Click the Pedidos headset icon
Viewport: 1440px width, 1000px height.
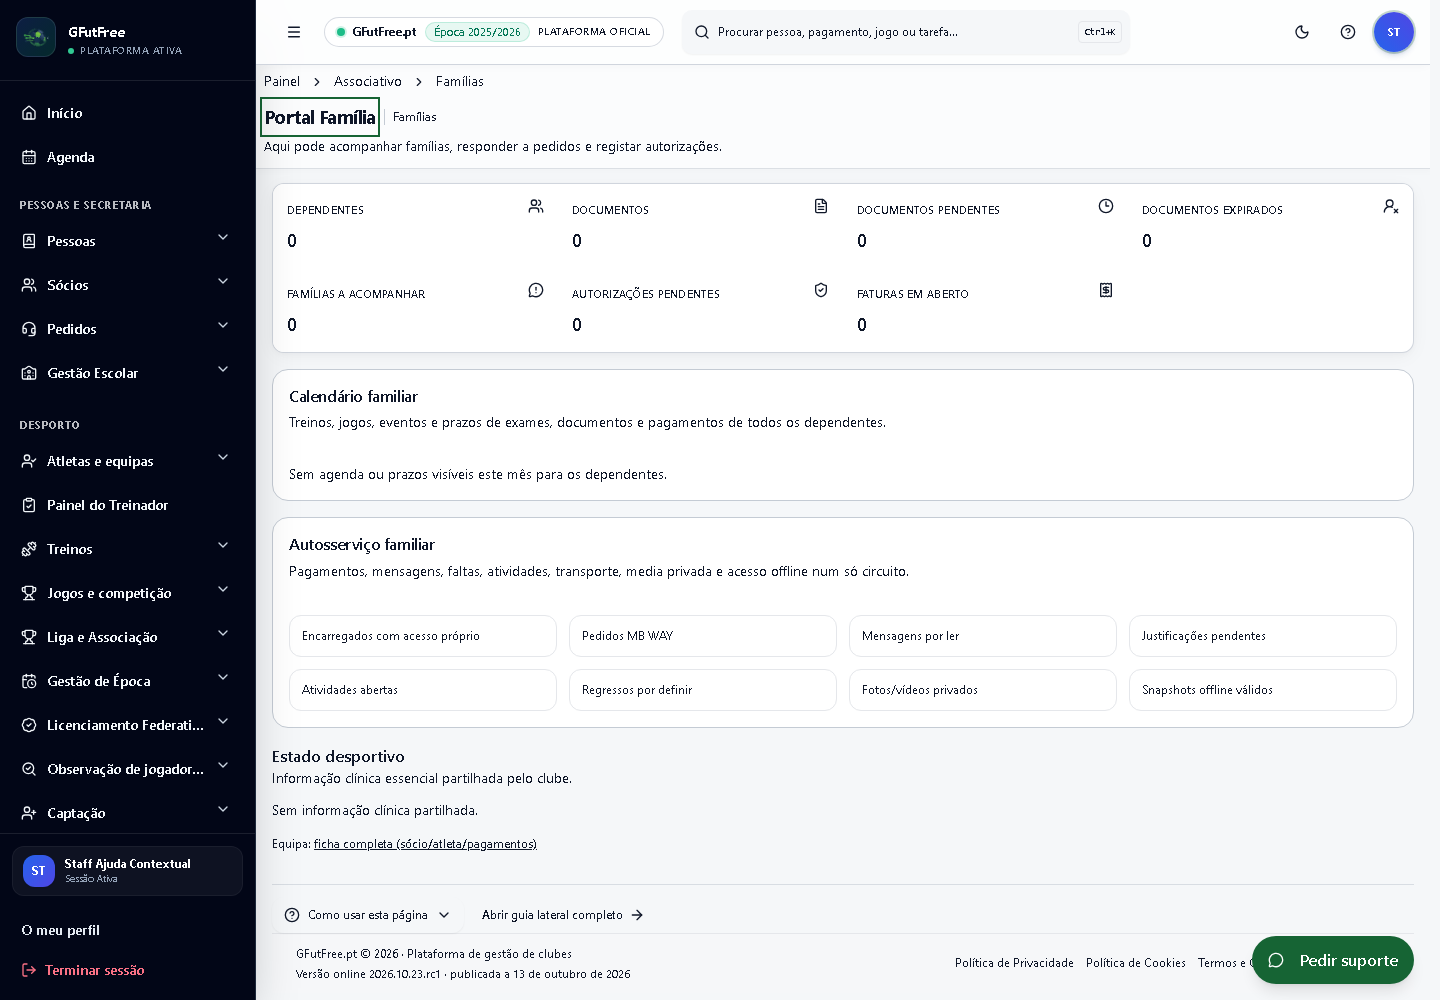pos(29,329)
